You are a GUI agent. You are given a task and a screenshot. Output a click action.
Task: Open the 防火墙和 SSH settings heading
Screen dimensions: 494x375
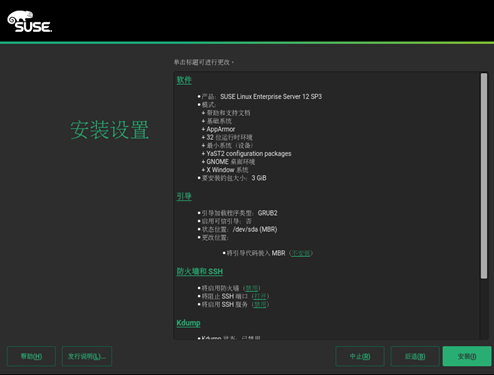pos(200,271)
